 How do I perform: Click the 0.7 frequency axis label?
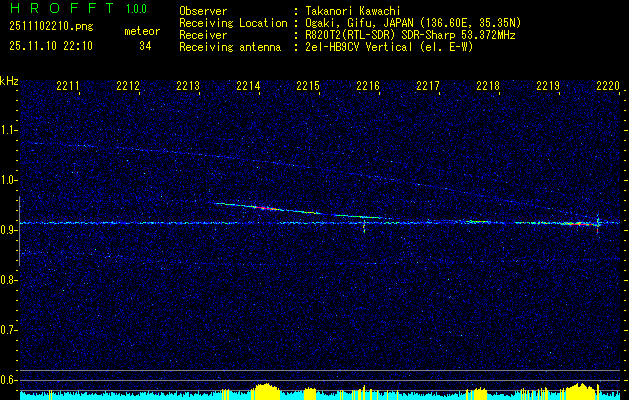[9, 329]
